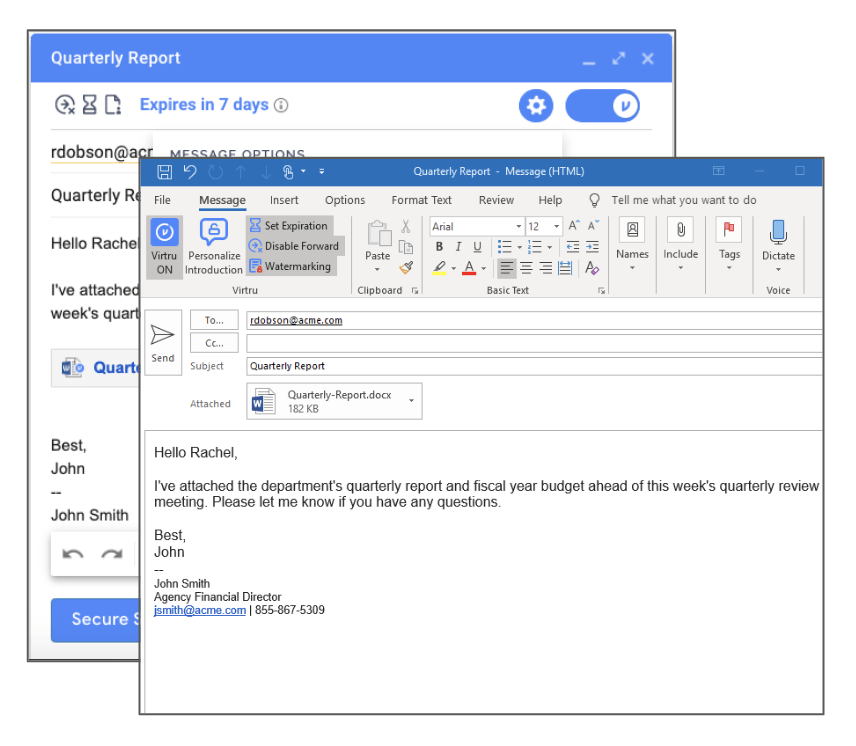Click the touch/mouse mode icon in Outlook title bar
This screenshot has height=746, width=856.
pyautogui.click(x=288, y=172)
